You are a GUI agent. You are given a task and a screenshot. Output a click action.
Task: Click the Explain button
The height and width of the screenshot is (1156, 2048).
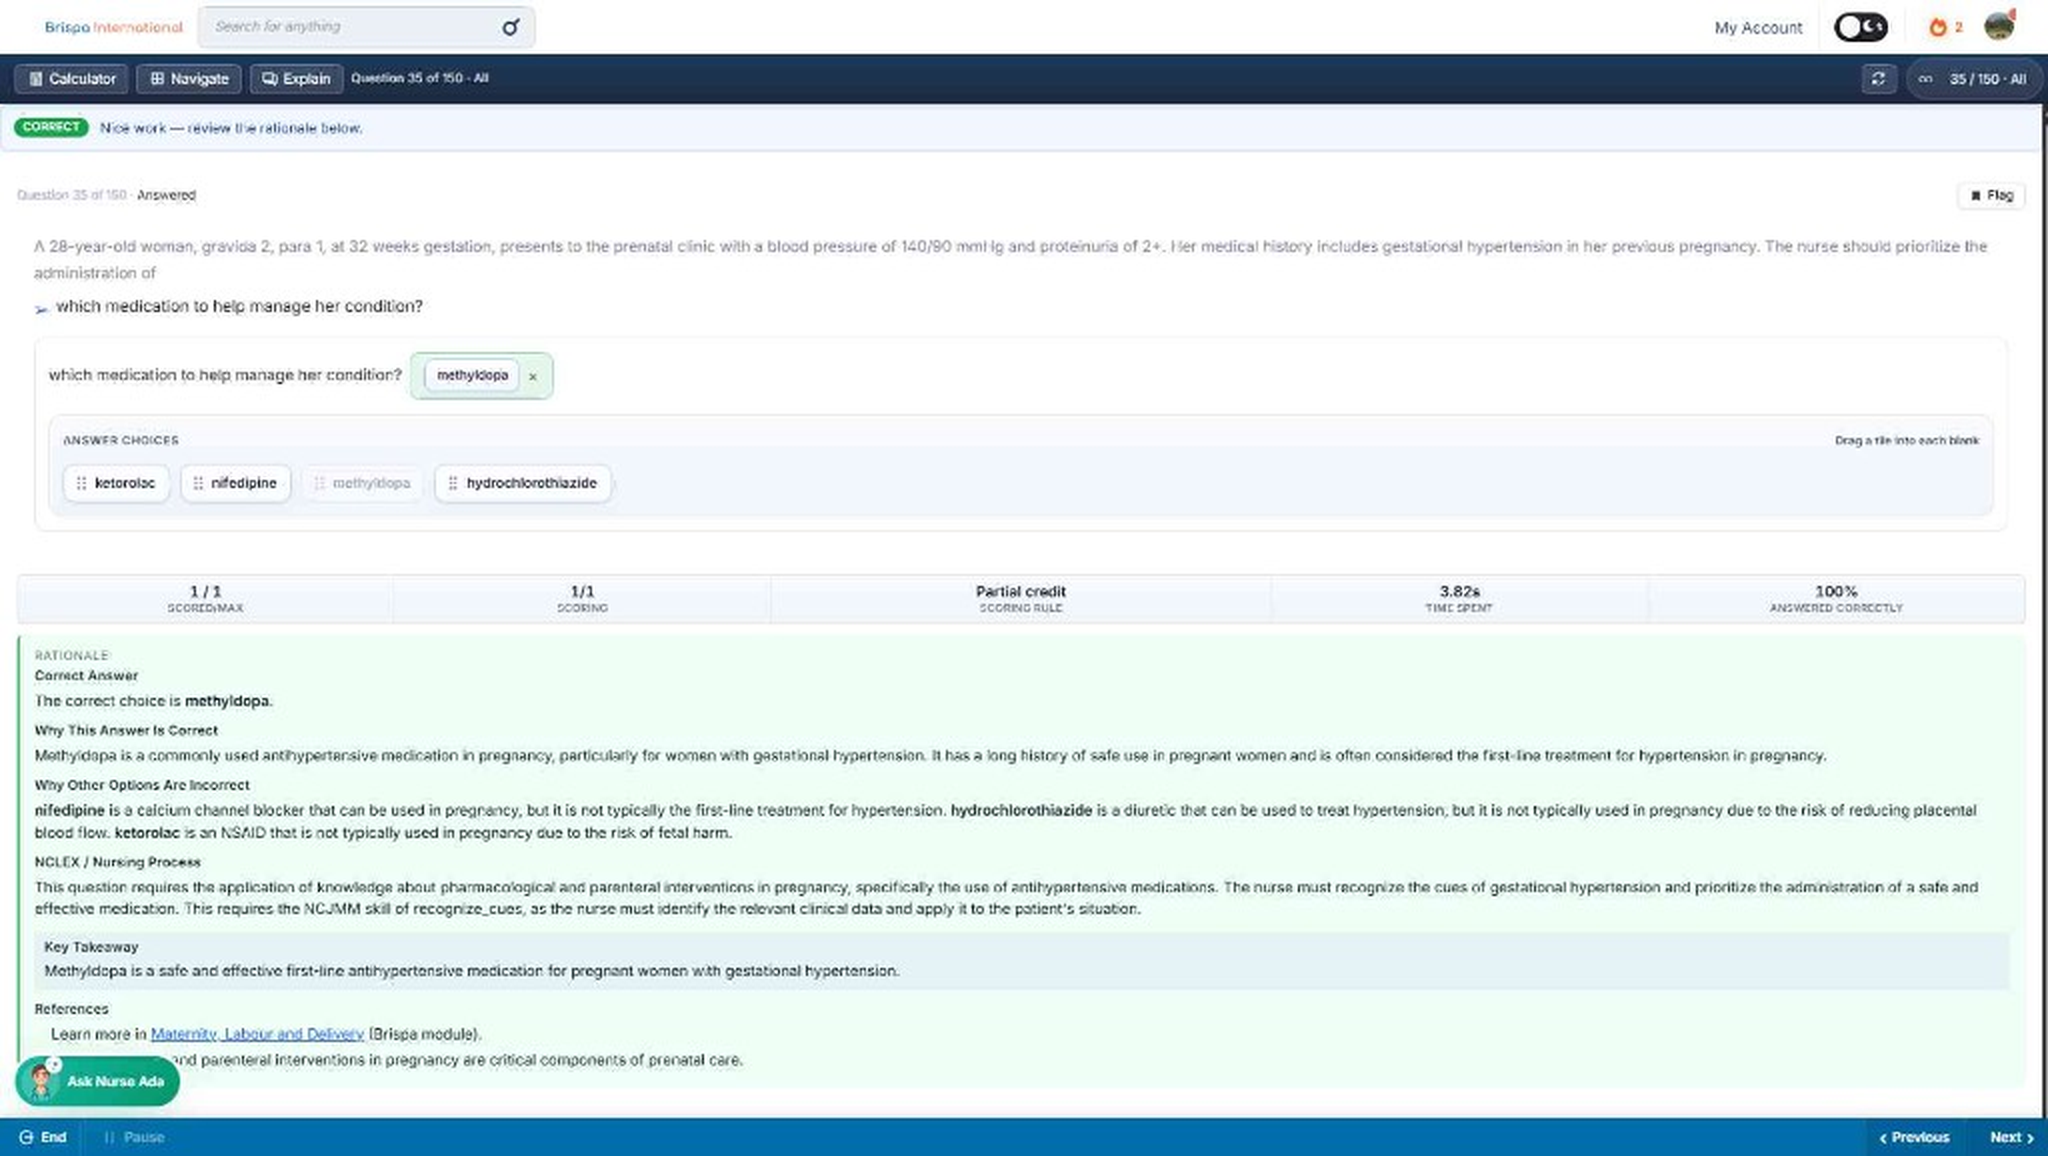coord(296,79)
